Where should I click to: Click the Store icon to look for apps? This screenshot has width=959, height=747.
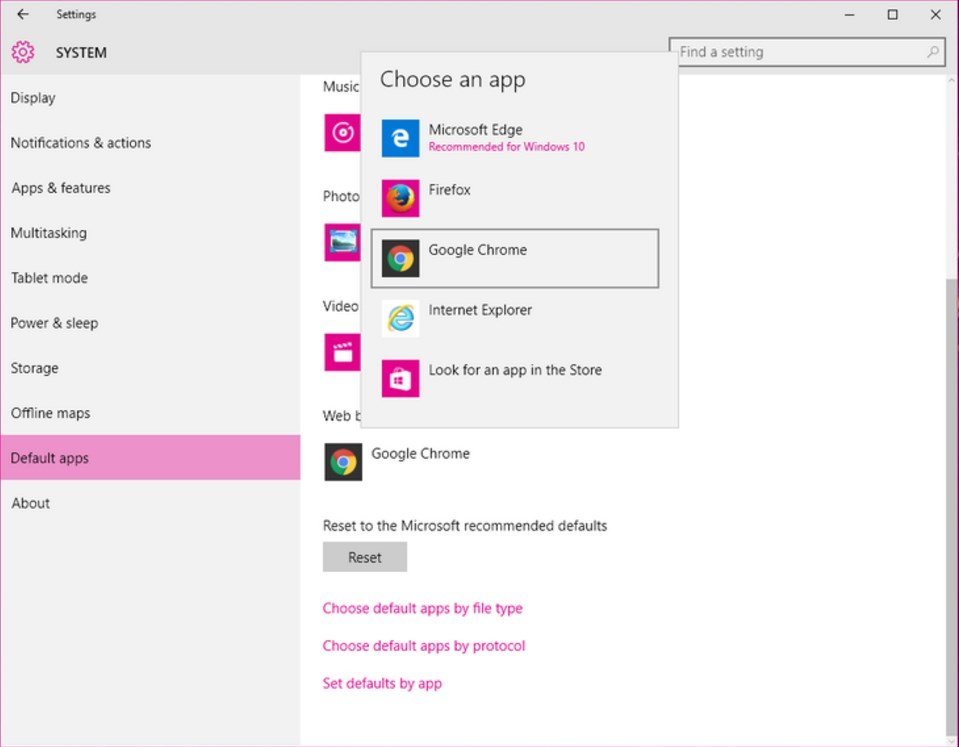point(400,379)
